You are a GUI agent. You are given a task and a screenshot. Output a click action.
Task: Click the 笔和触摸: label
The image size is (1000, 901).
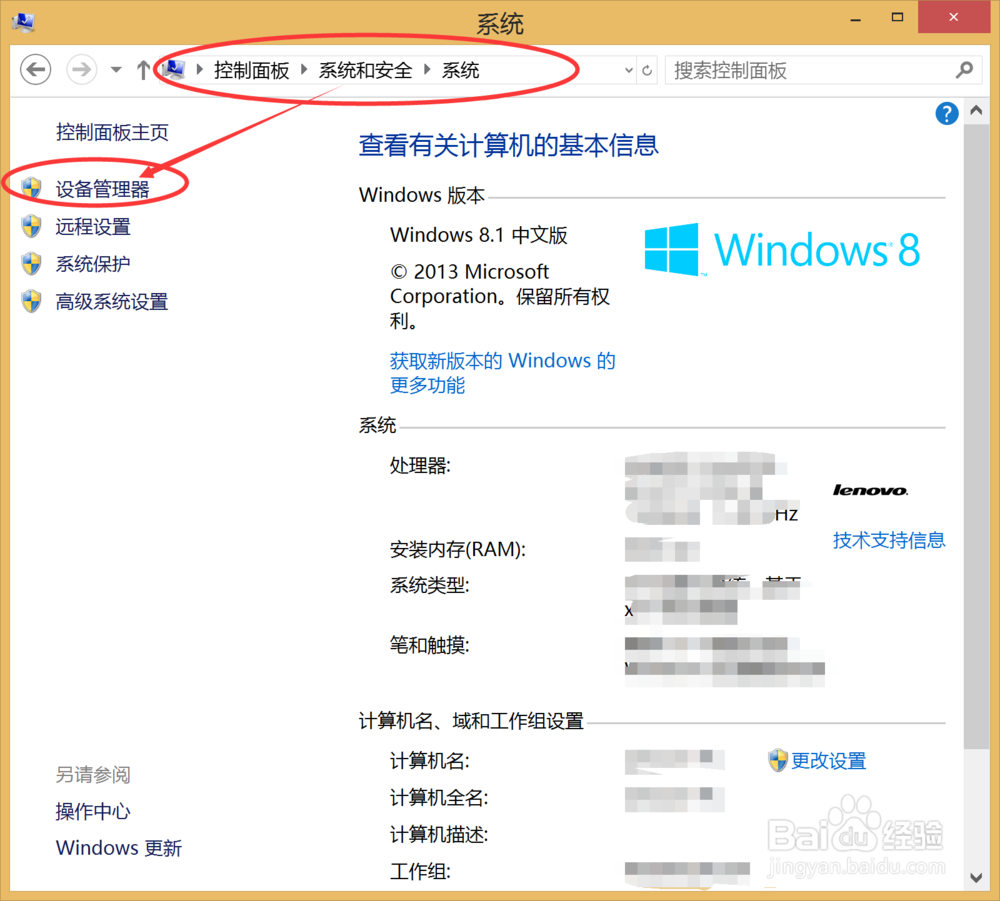pos(430,645)
